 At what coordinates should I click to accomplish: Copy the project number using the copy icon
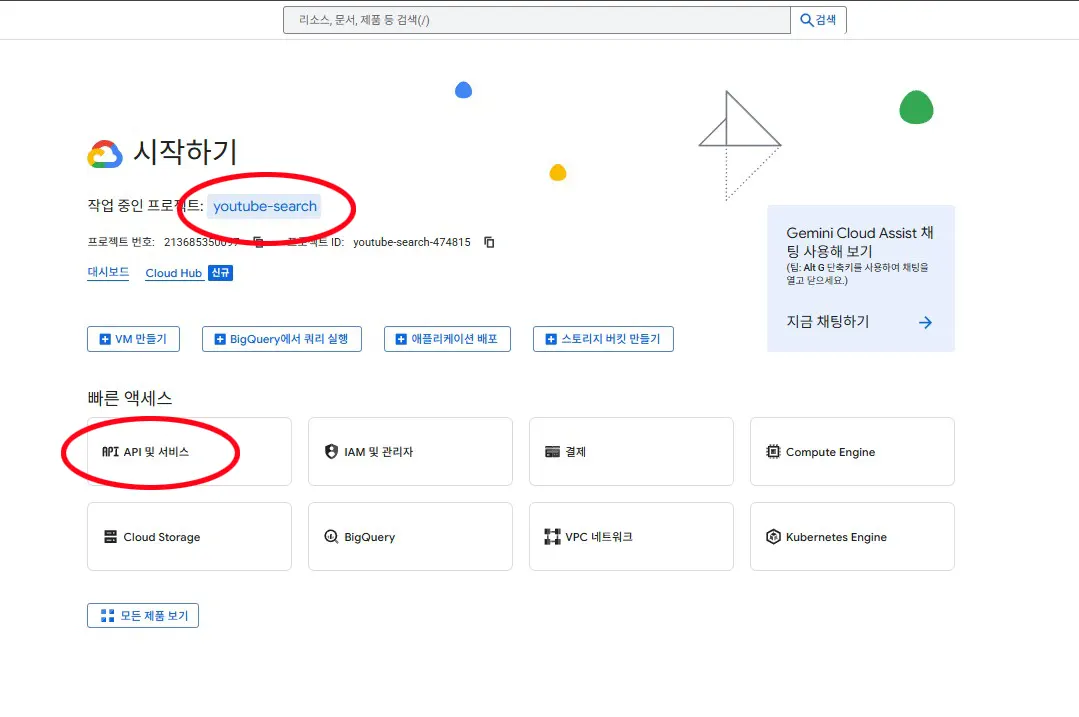coord(260,241)
